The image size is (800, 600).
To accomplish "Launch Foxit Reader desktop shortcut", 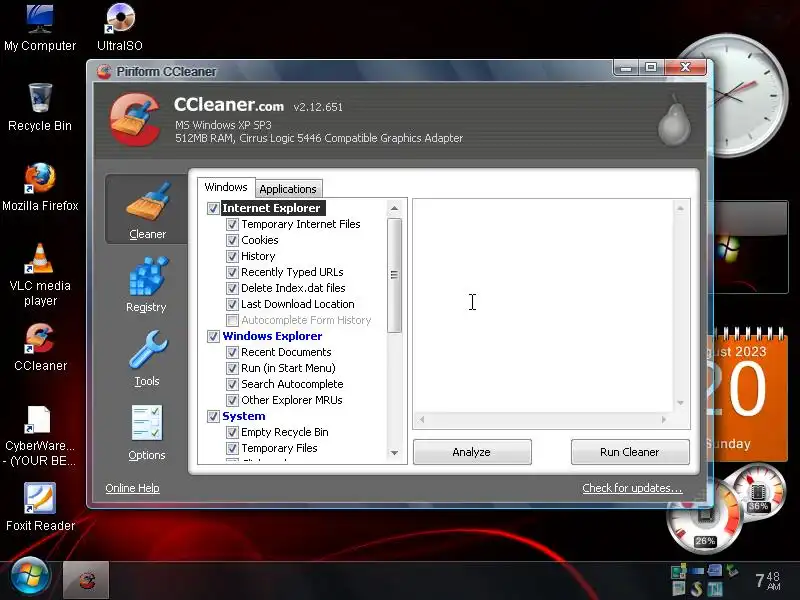I will point(40,507).
